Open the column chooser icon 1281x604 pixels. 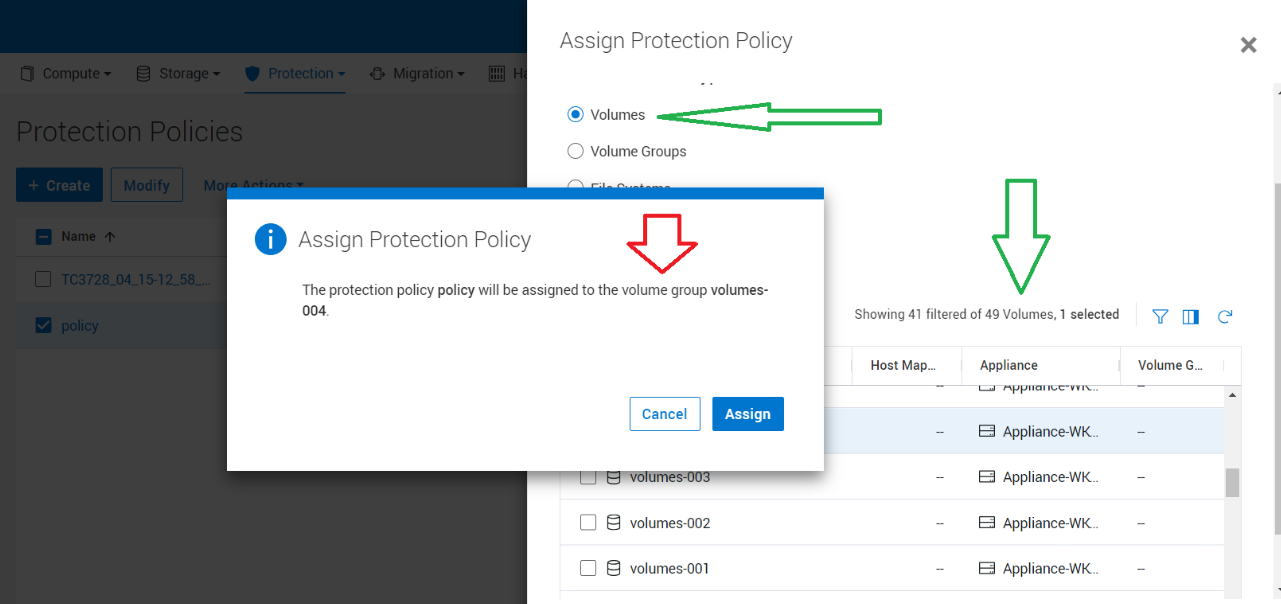[x=1190, y=316]
